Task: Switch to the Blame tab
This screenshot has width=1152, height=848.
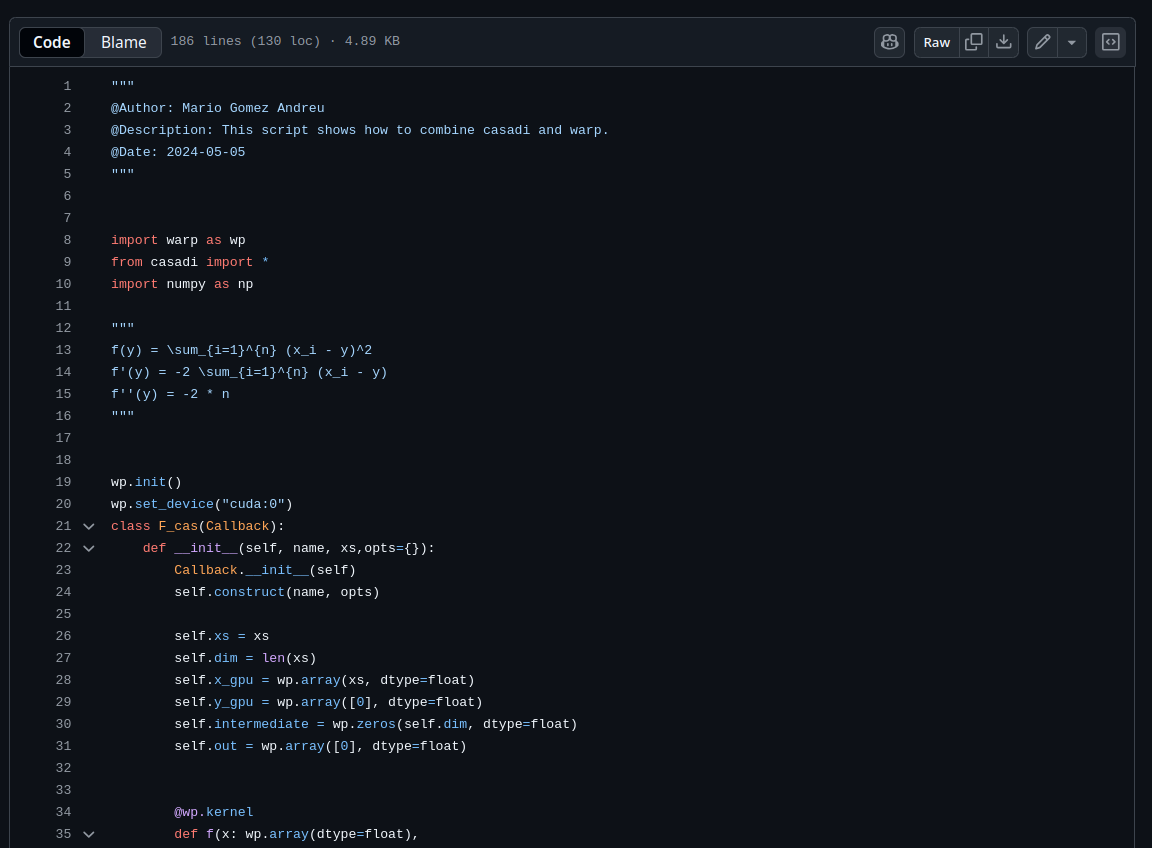Action: [x=123, y=42]
